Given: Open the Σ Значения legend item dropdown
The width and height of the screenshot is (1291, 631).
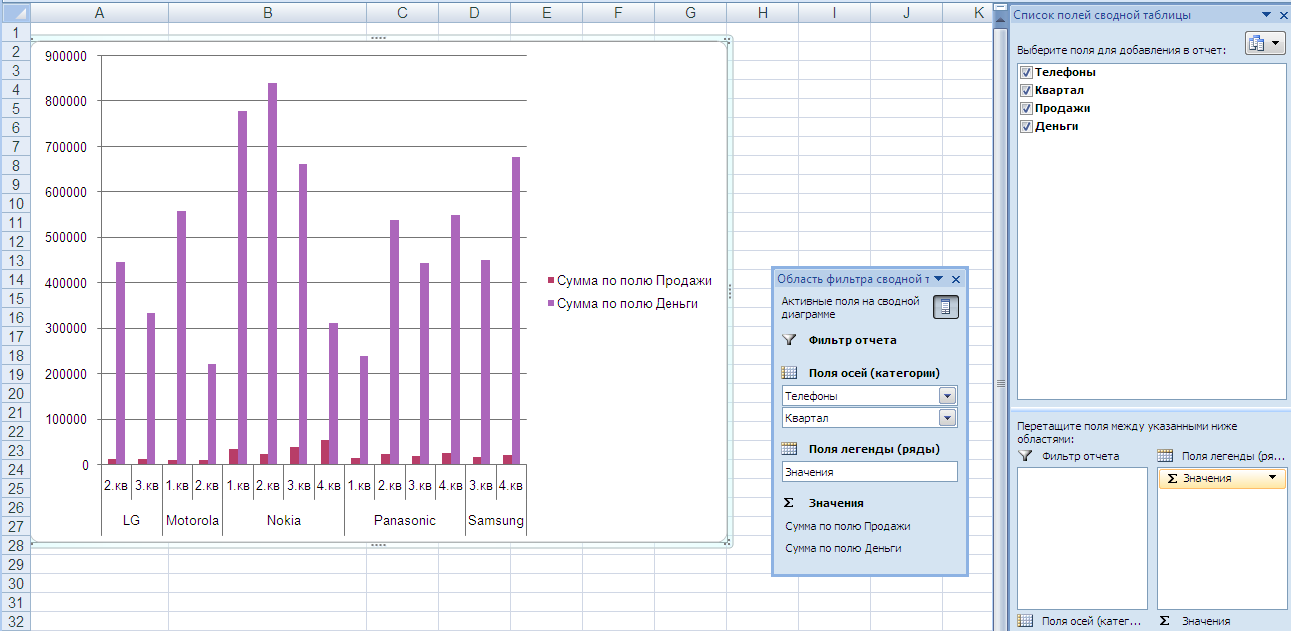Looking at the screenshot, I should coord(1273,479).
